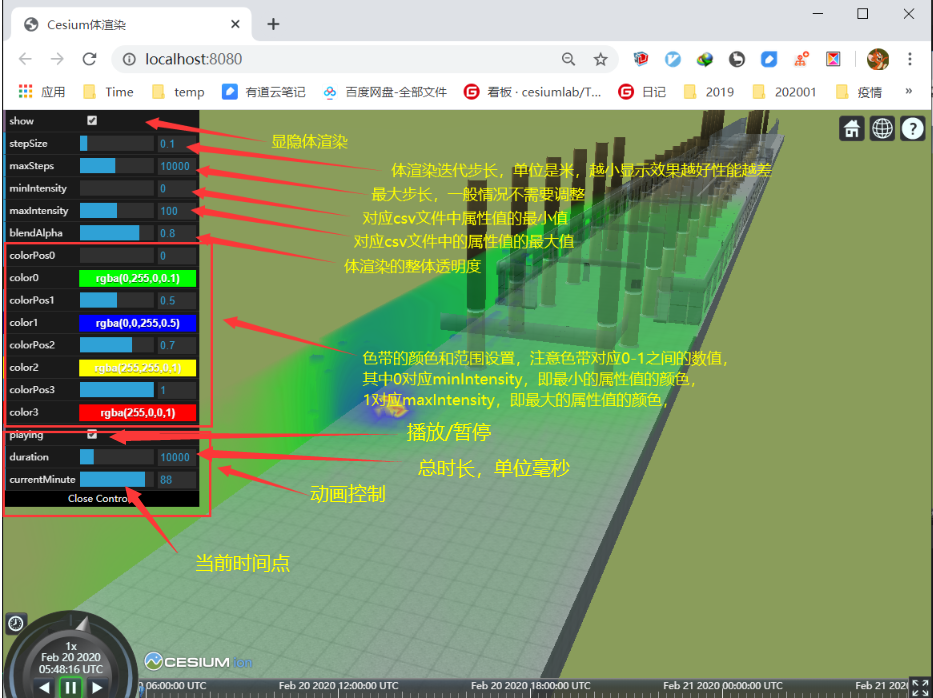This screenshot has height=698, width=933.
Task: Adjust the maxSteps slider
Action: [117, 166]
